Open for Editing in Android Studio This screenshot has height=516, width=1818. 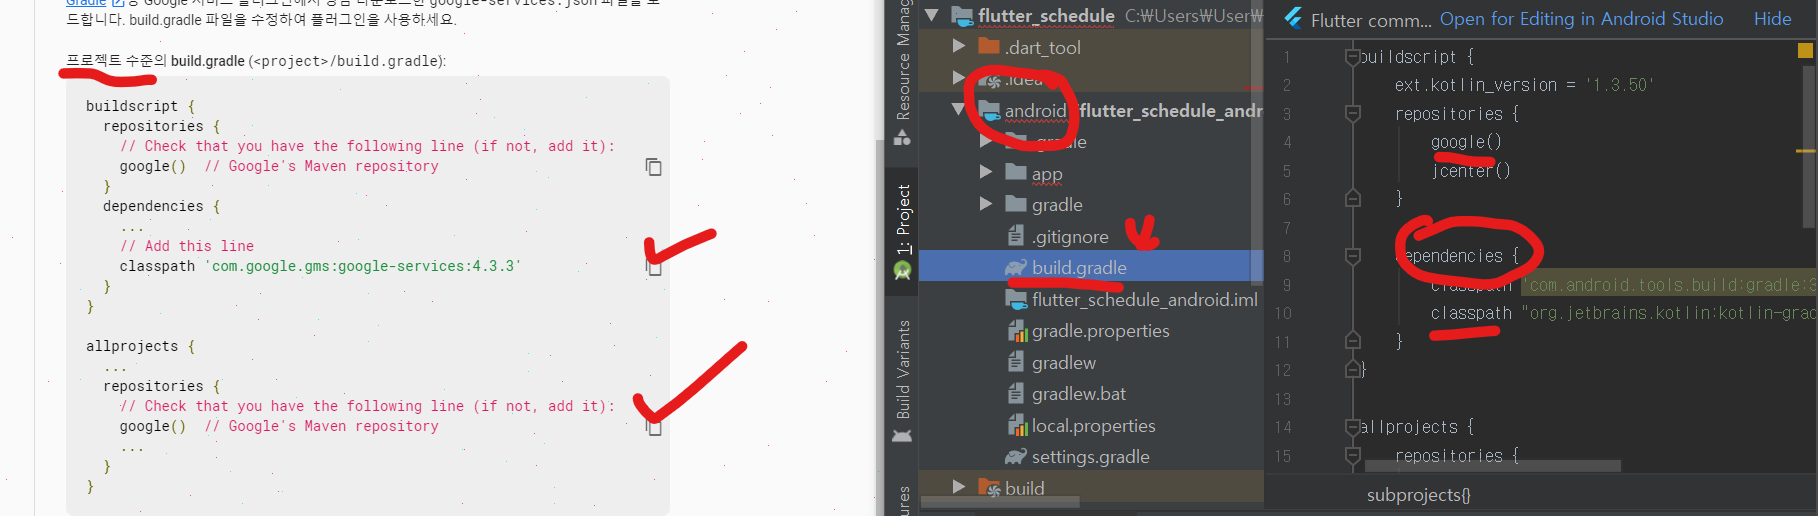[x=1581, y=18]
